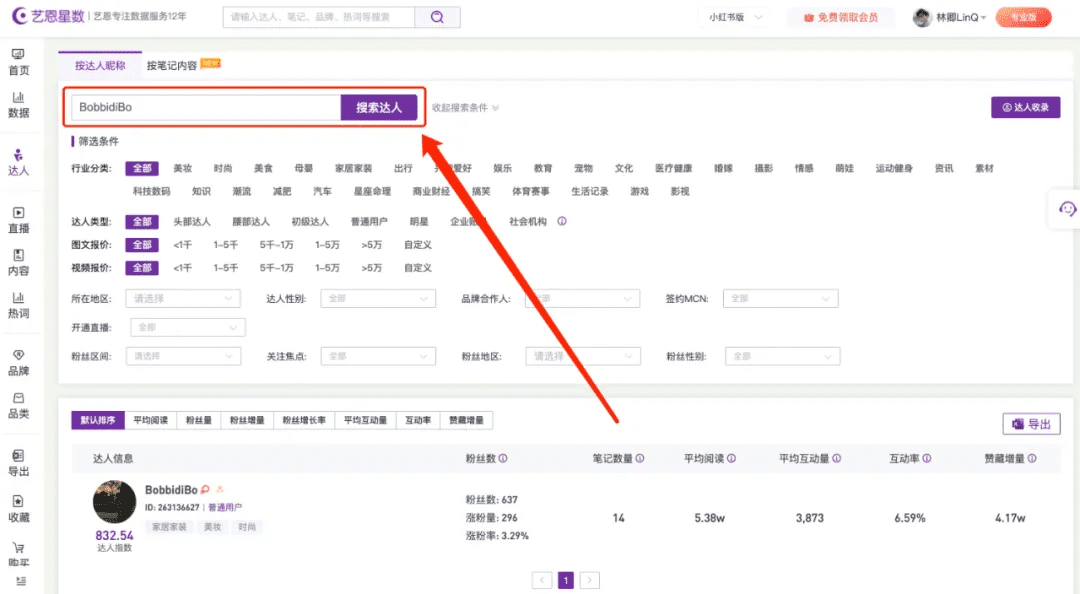Click 免费领取会员 link

(841, 17)
